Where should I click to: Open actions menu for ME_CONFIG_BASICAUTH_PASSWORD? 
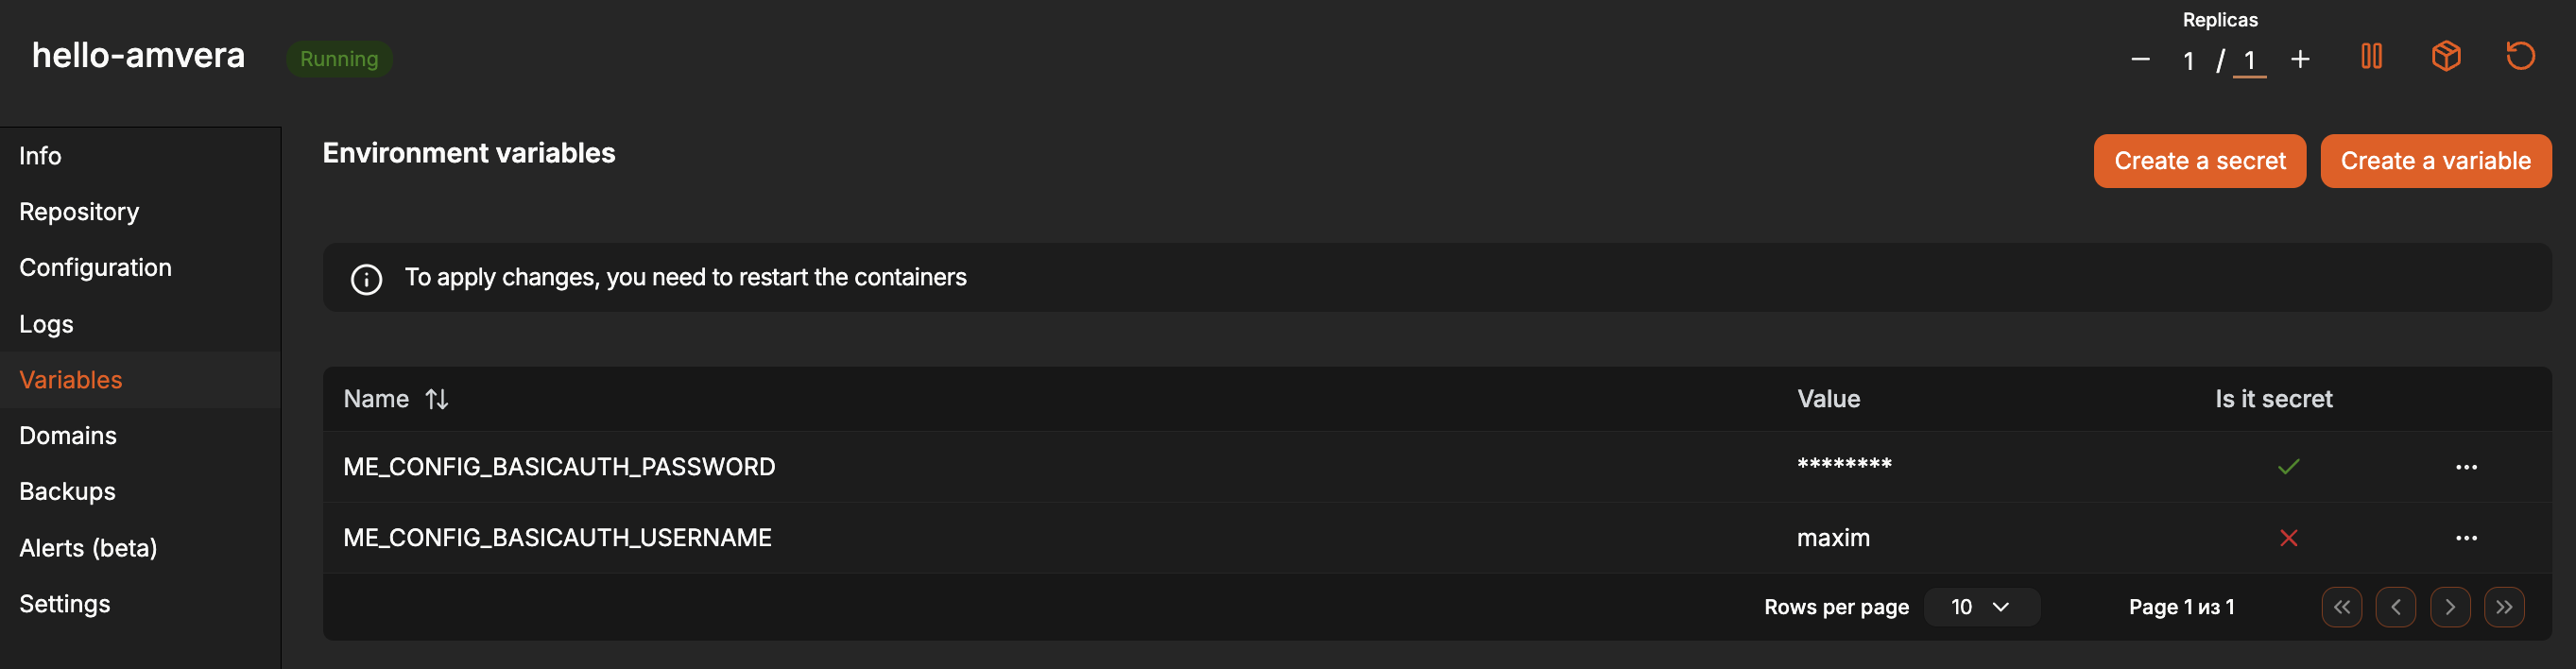pos(2466,467)
